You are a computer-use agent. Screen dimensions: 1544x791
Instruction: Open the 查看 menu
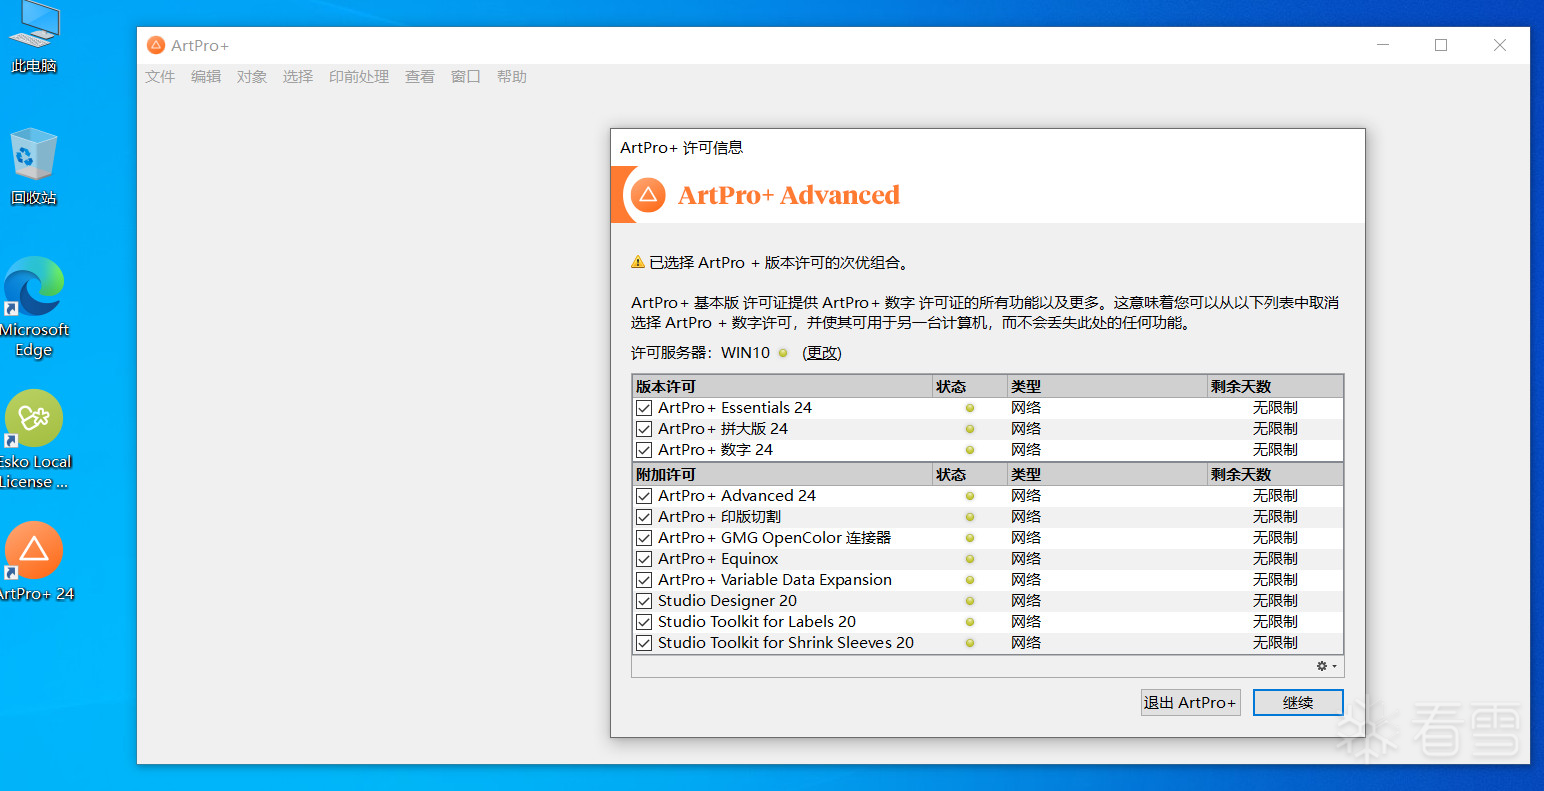click(420, 77)
